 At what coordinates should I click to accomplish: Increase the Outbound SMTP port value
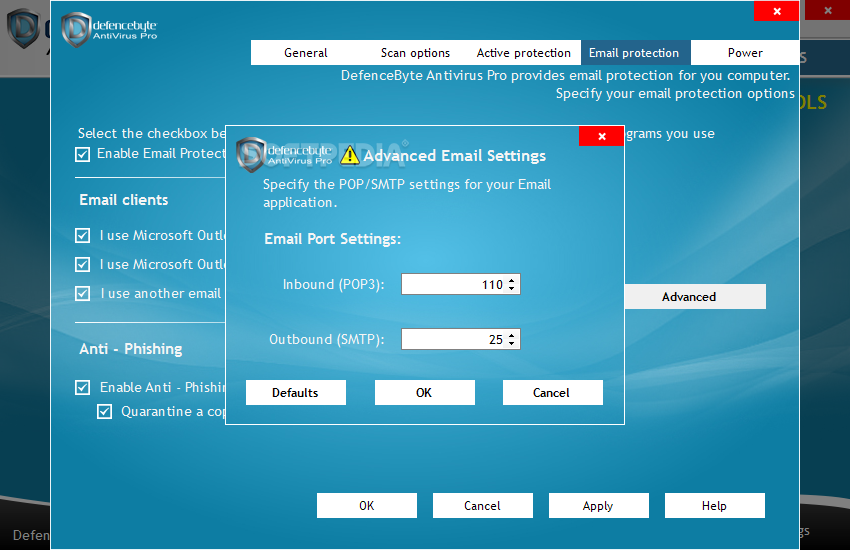(512, 335)
